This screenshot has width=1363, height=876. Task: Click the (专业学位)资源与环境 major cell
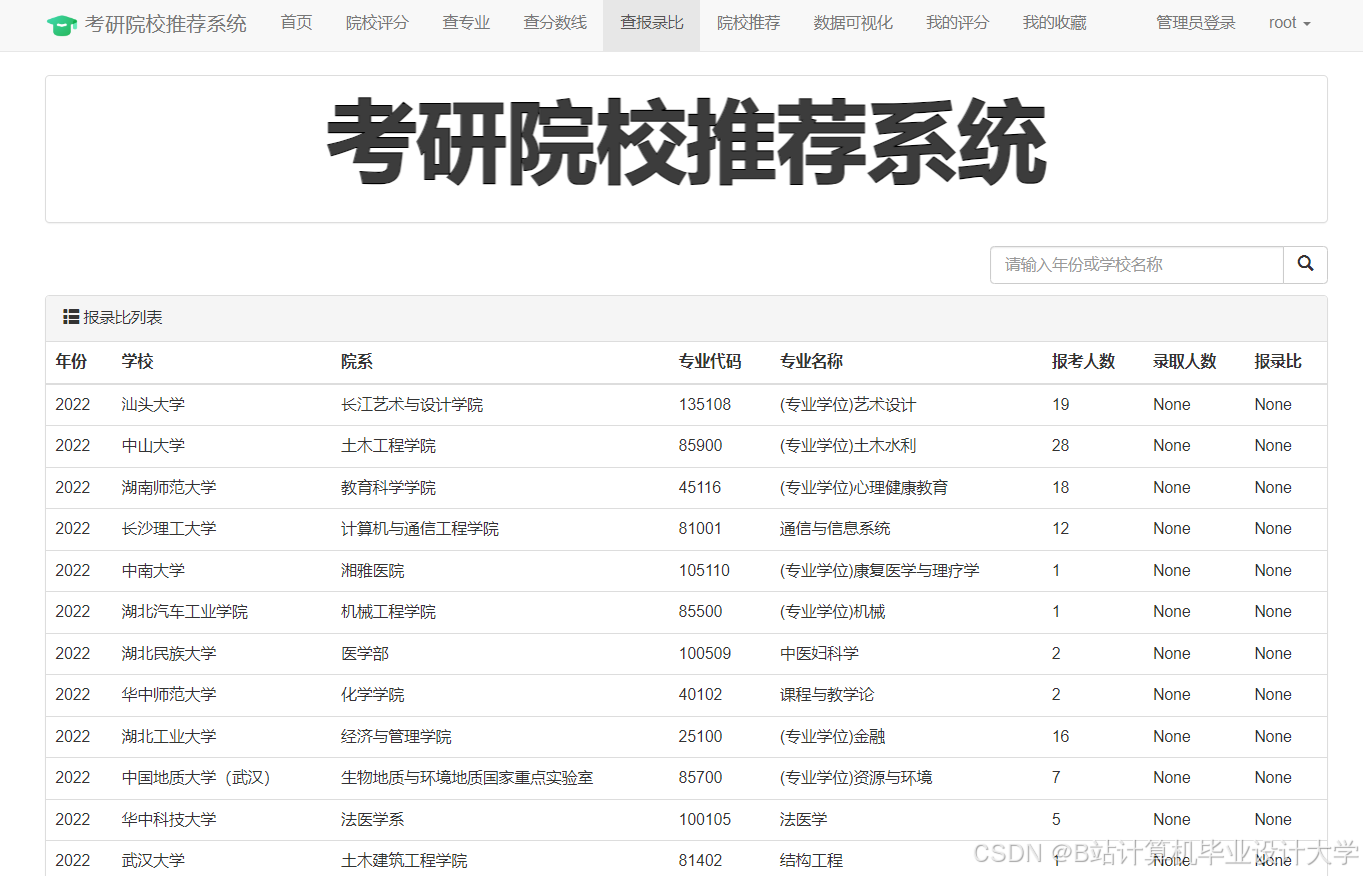[x=855, y=778]
